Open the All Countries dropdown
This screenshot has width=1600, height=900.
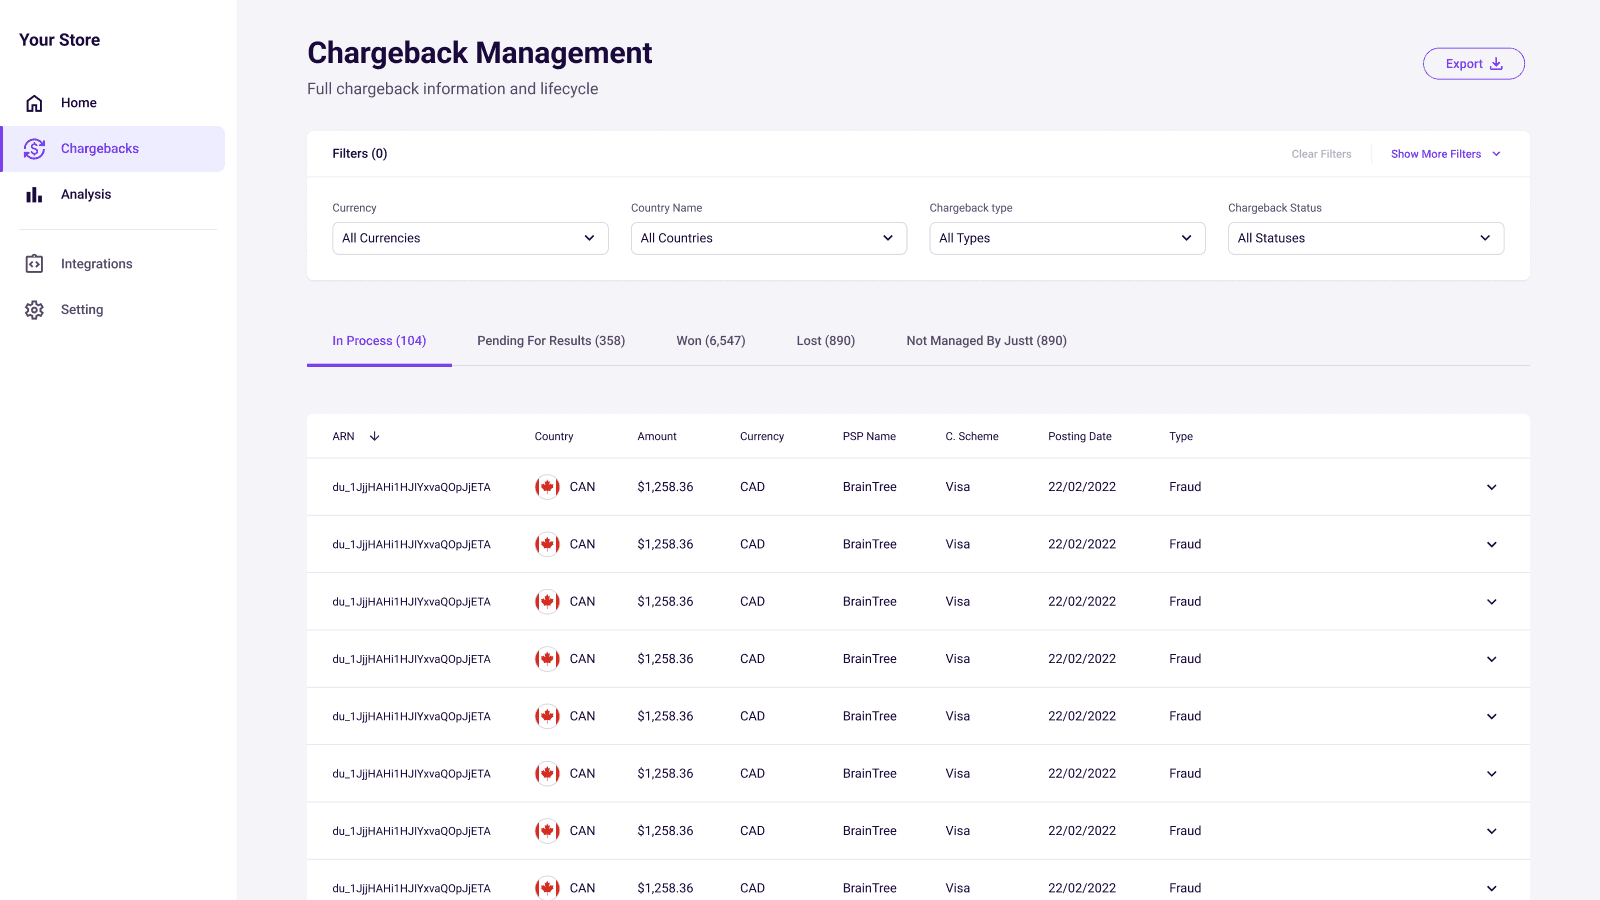coord(768,238)
